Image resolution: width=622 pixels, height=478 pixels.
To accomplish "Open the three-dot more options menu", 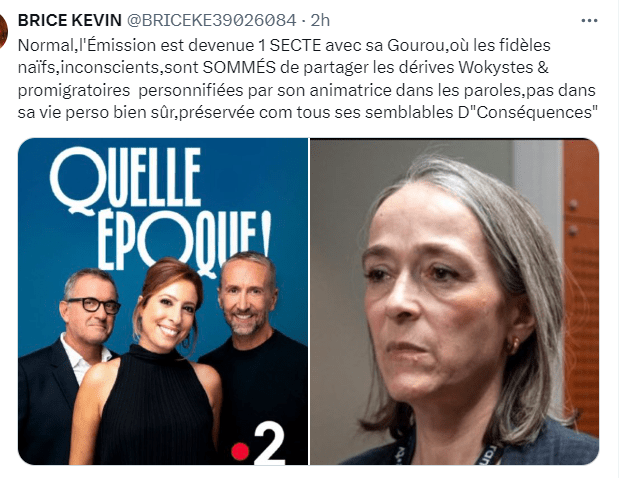I will click(589, 20).
